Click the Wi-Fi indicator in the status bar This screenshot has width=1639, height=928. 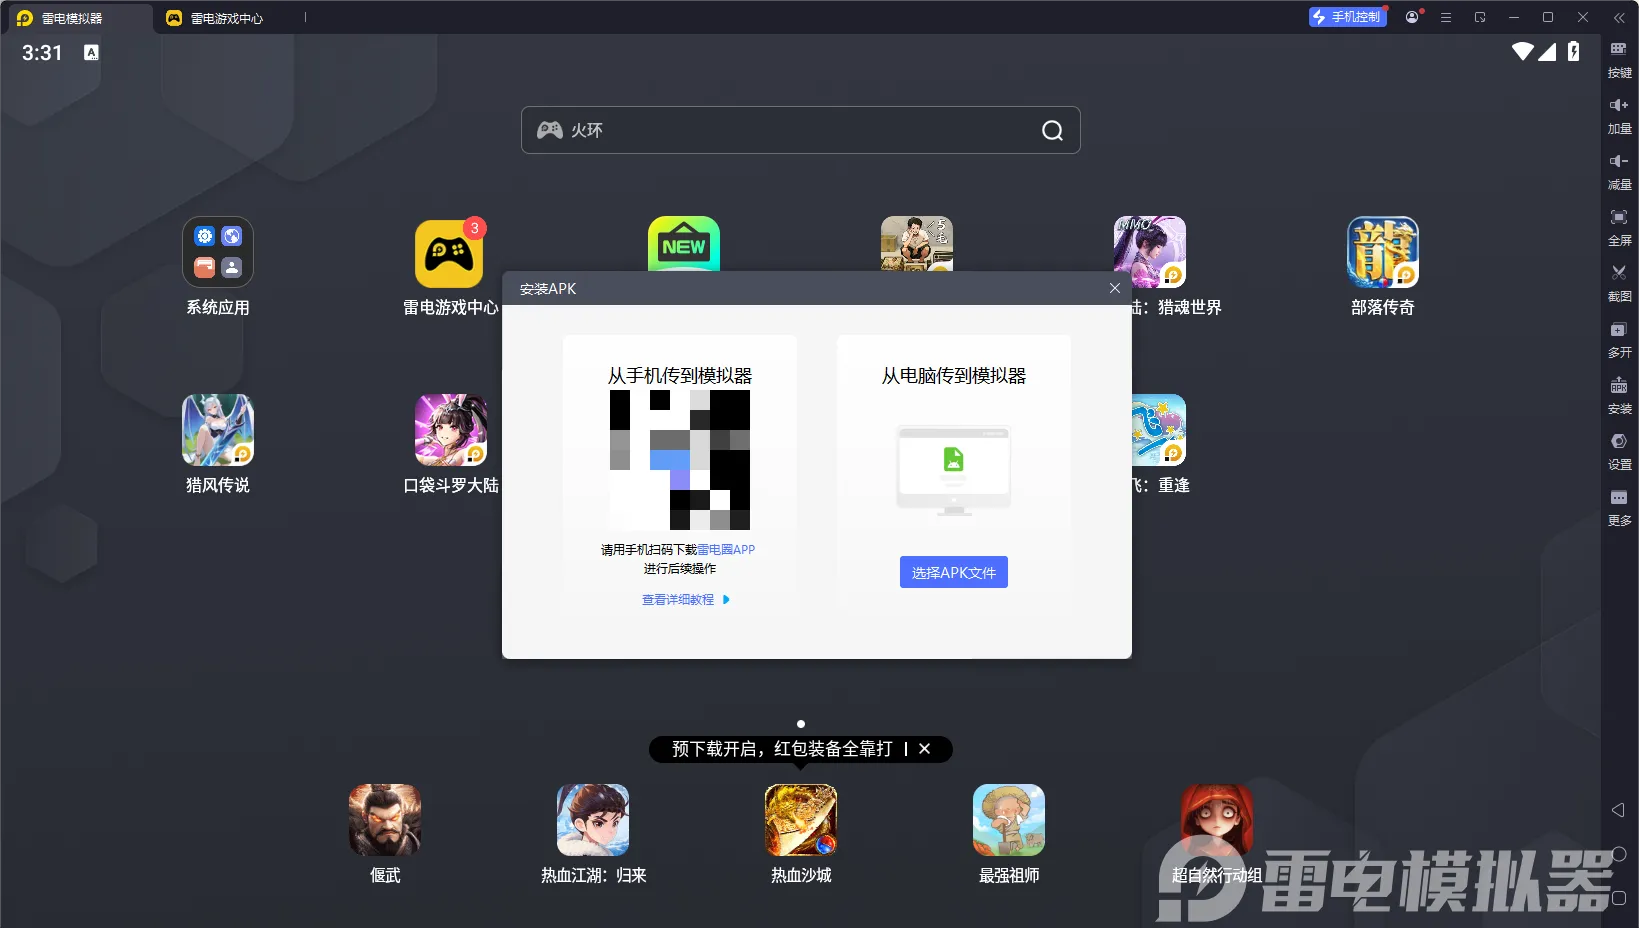1523,51
